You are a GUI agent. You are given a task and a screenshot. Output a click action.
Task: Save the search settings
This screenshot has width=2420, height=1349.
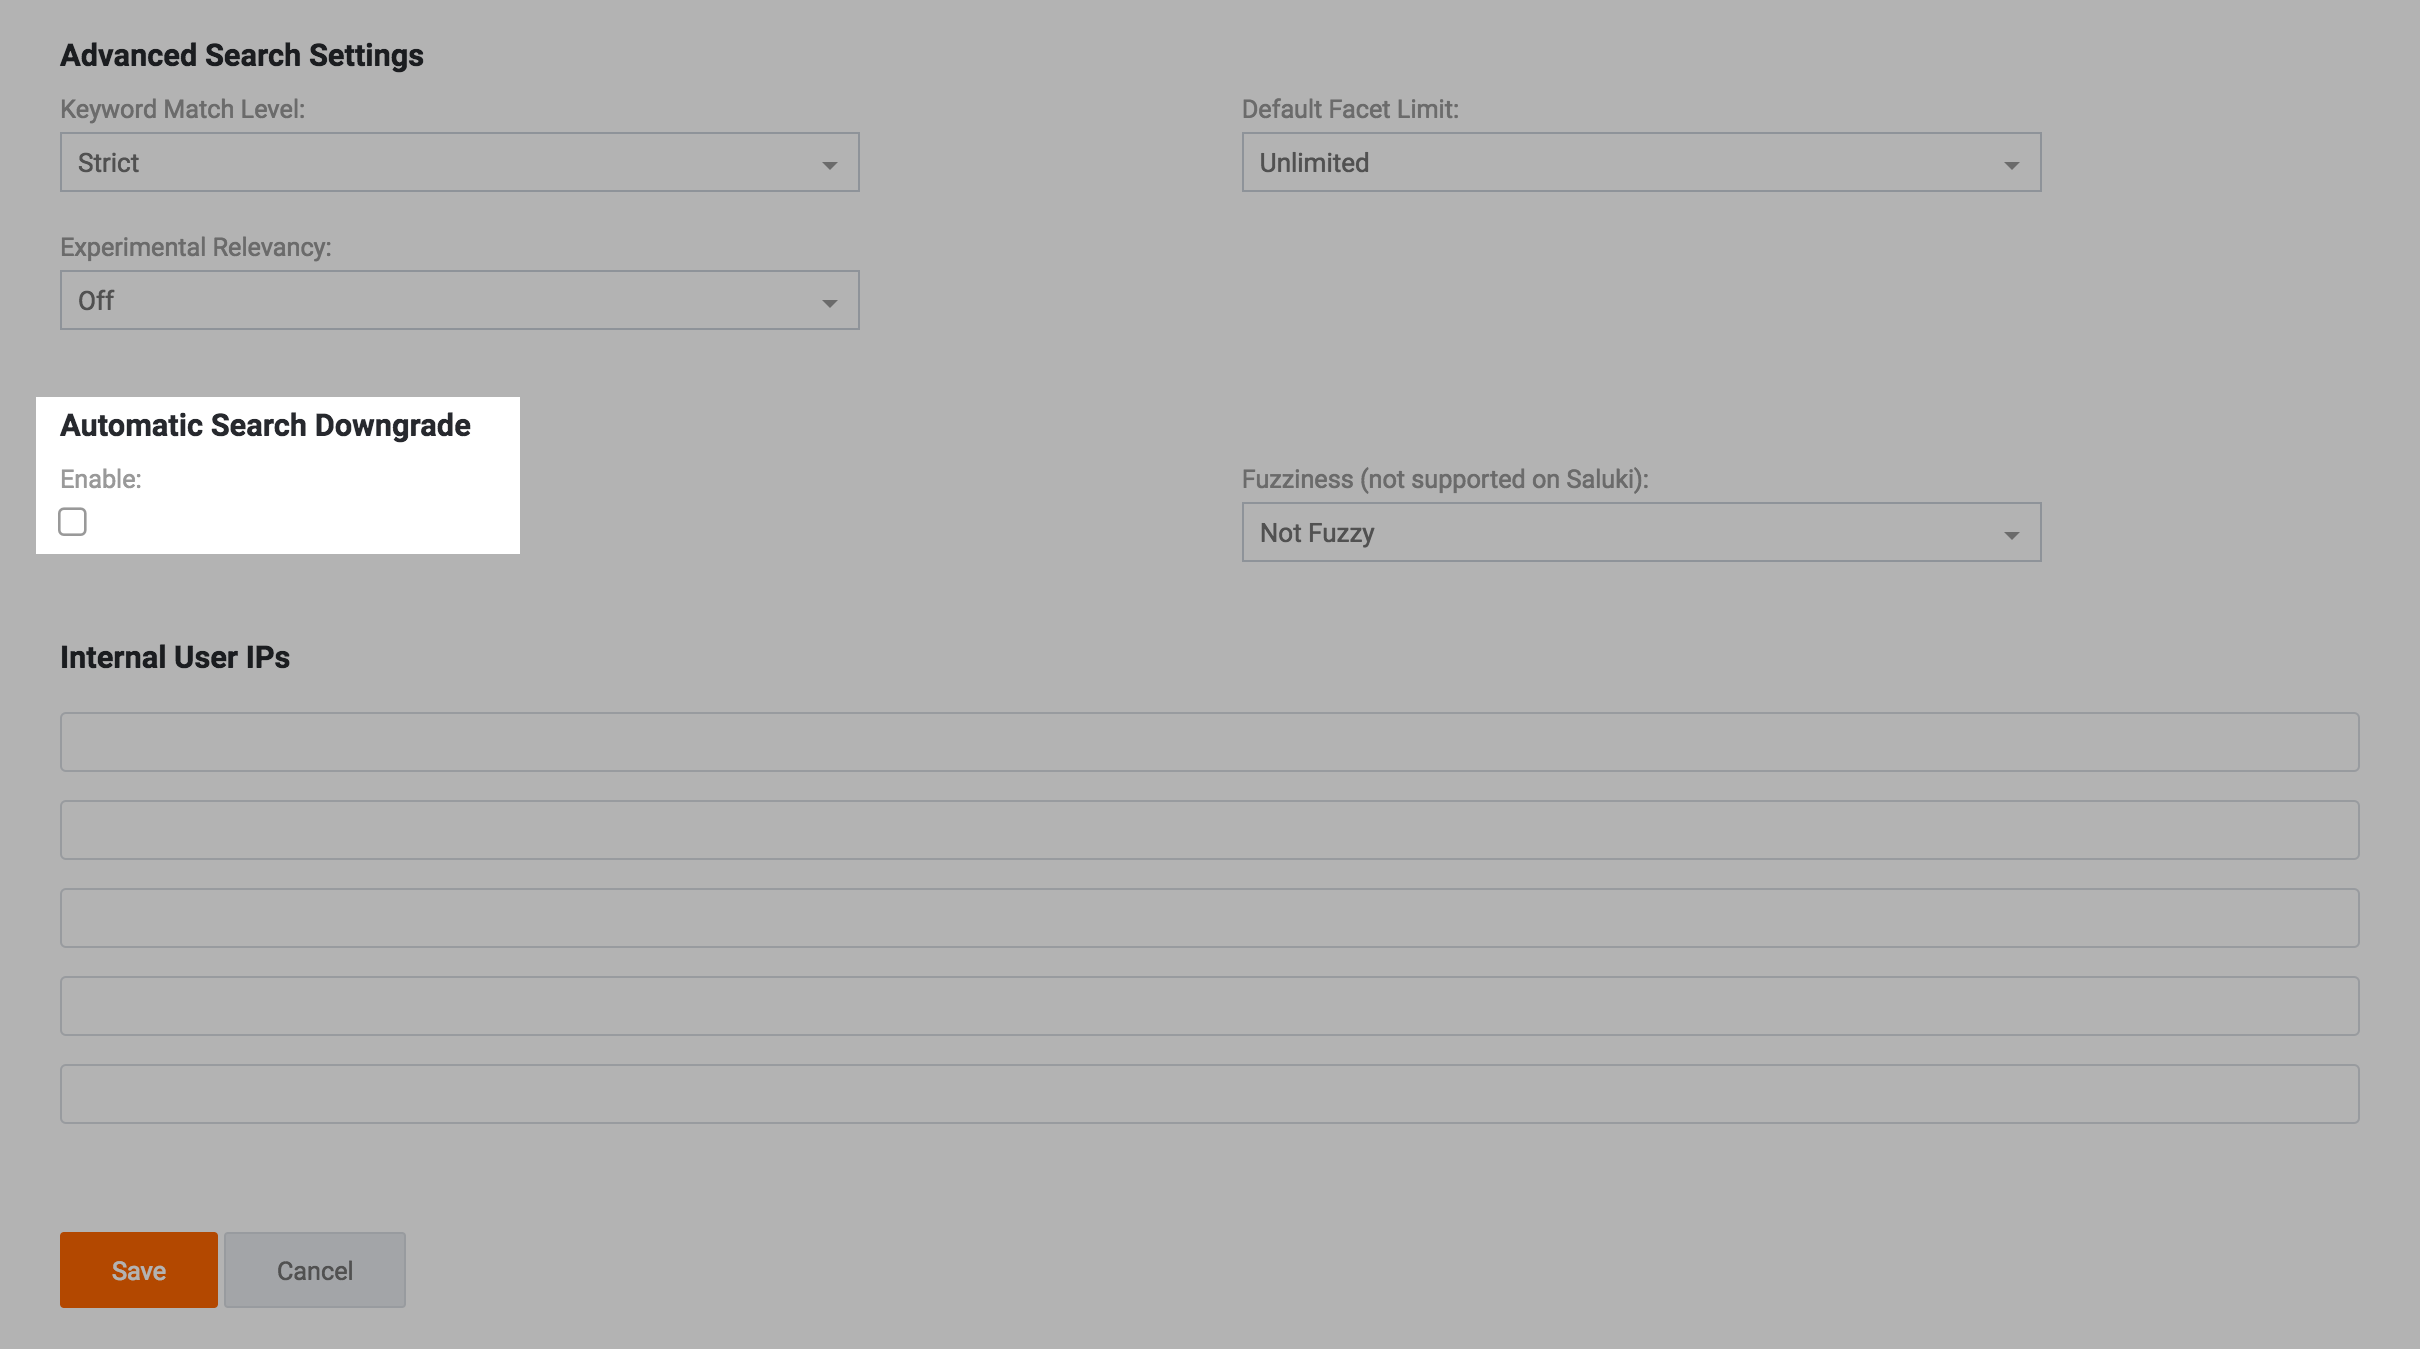tap(138, 1270)
